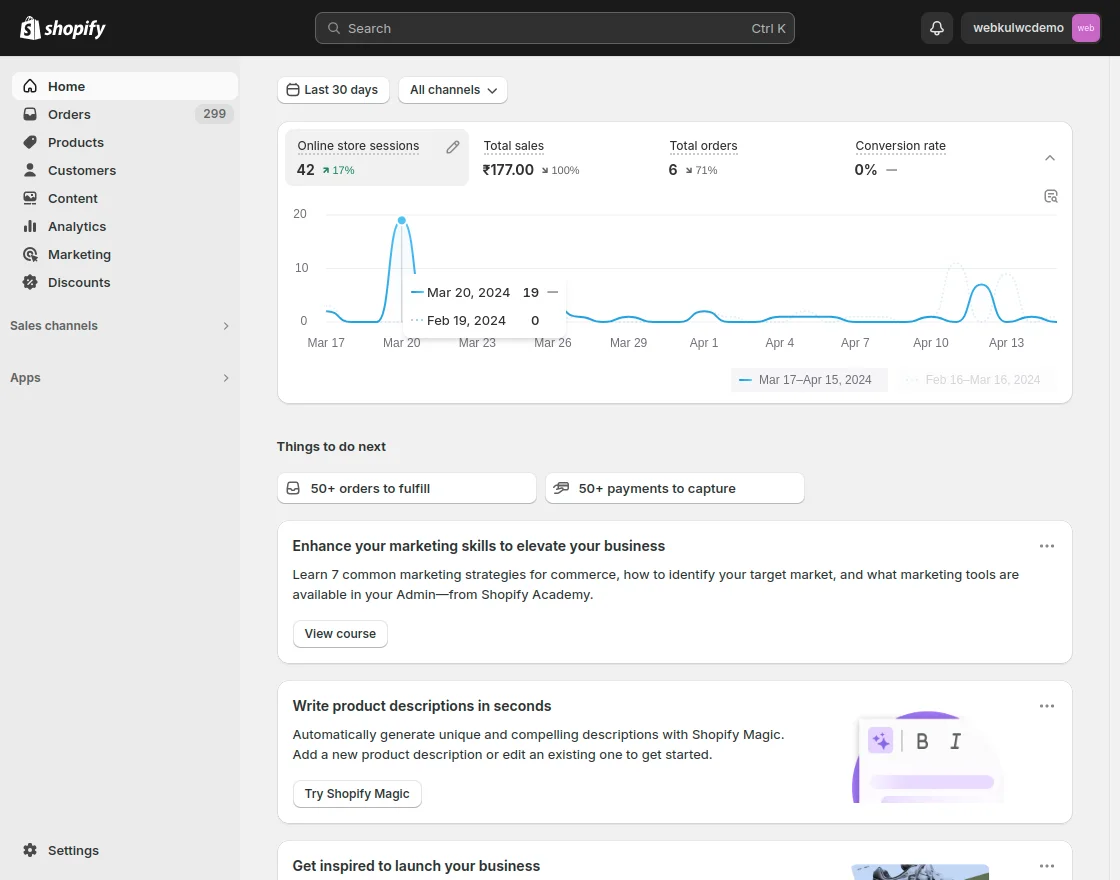Open 50+ payments to capture
Viewport: 1120px width, 880px height.
tap(674, 489)
